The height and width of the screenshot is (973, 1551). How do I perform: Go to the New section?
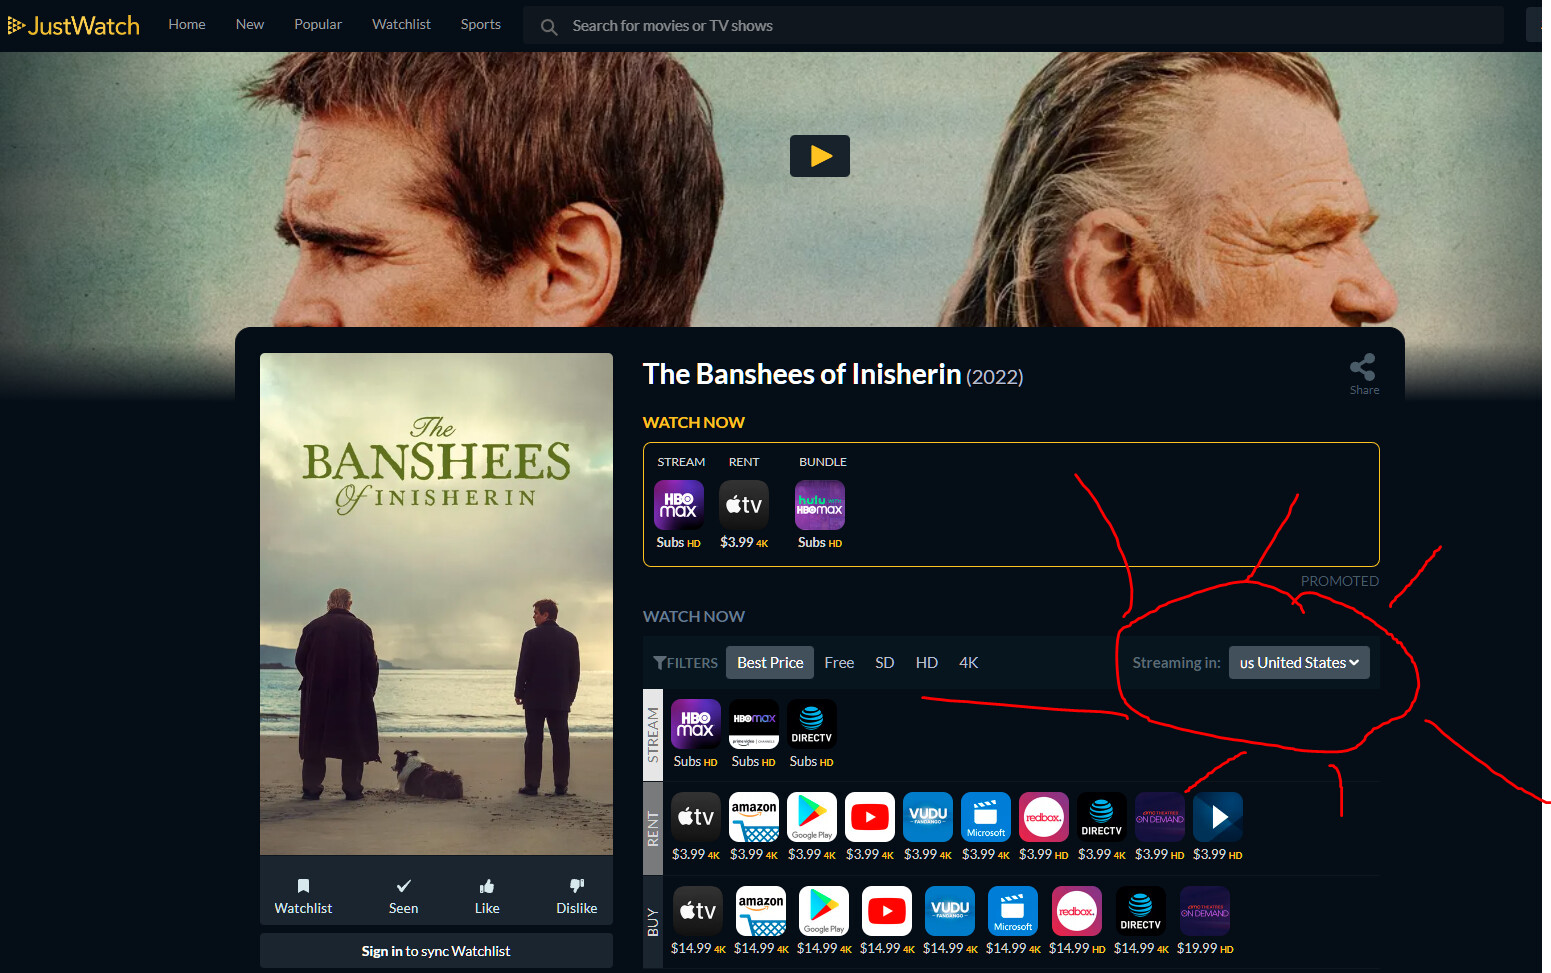(x=250, y=24)
